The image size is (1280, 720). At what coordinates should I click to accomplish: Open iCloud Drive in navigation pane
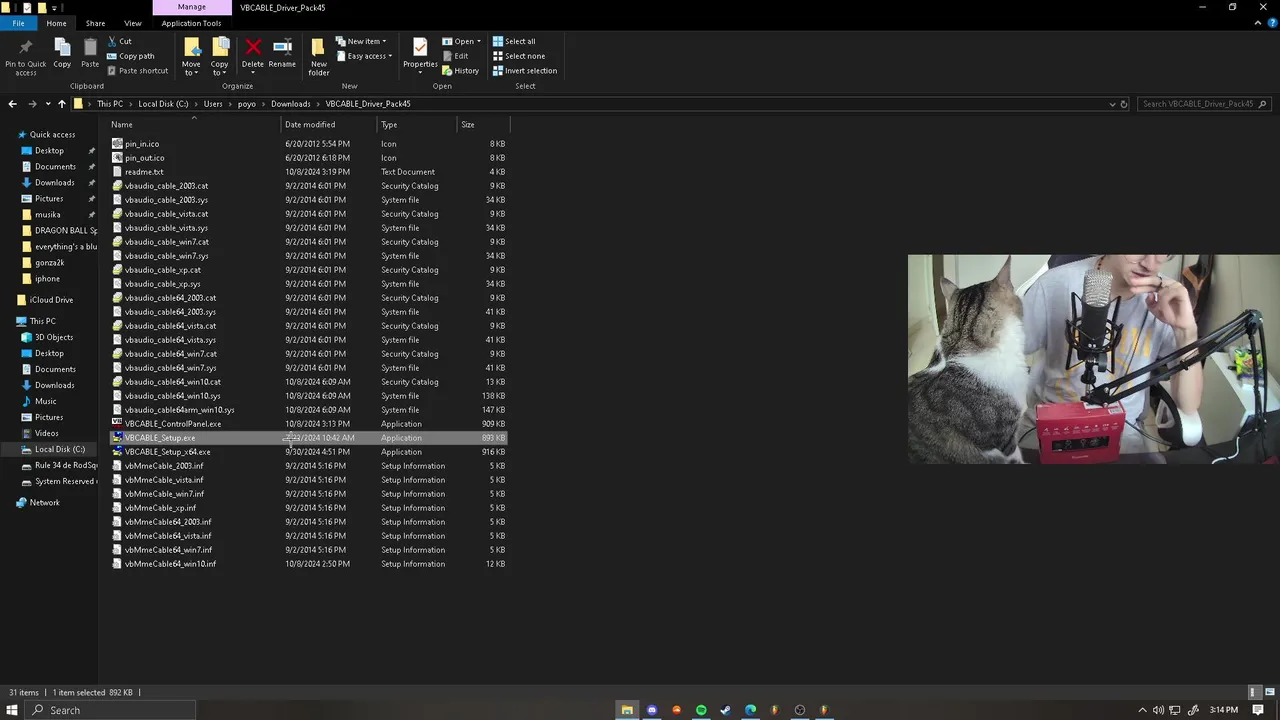[51, 300]
